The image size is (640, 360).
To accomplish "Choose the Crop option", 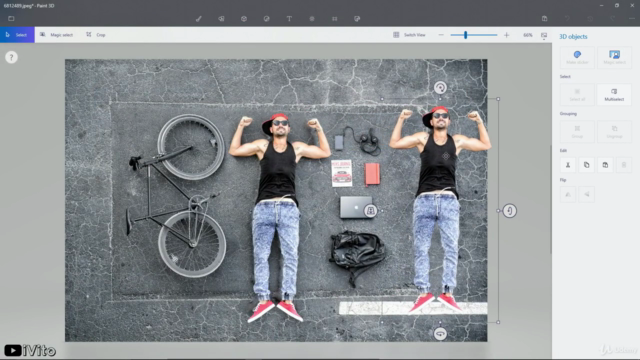I will click(x=96, y=35).
